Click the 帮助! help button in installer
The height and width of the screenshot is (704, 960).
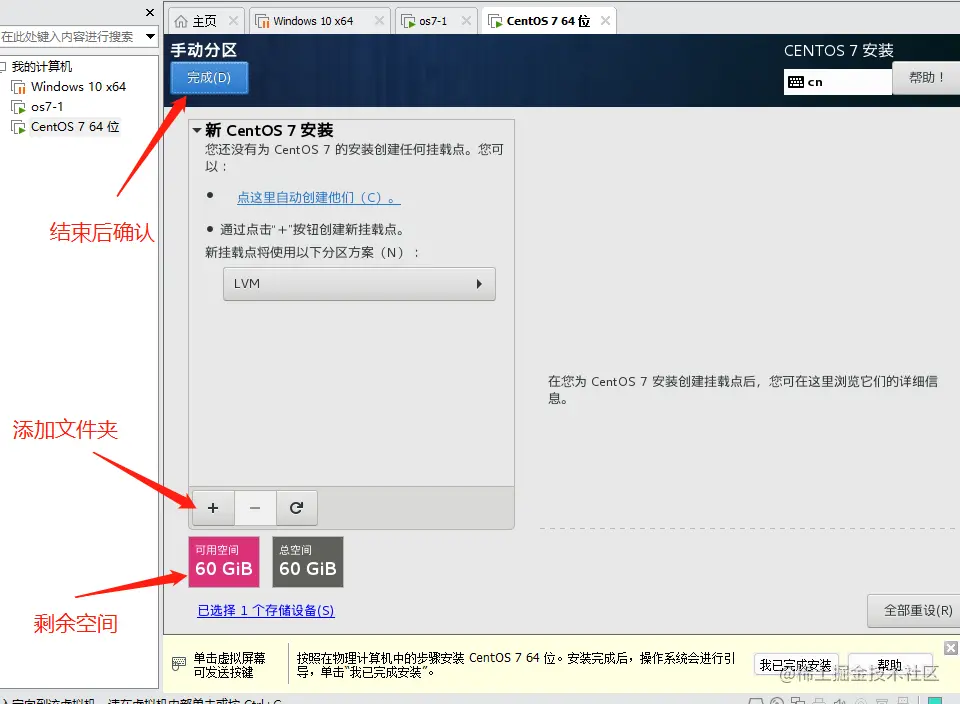pos(926,78)
